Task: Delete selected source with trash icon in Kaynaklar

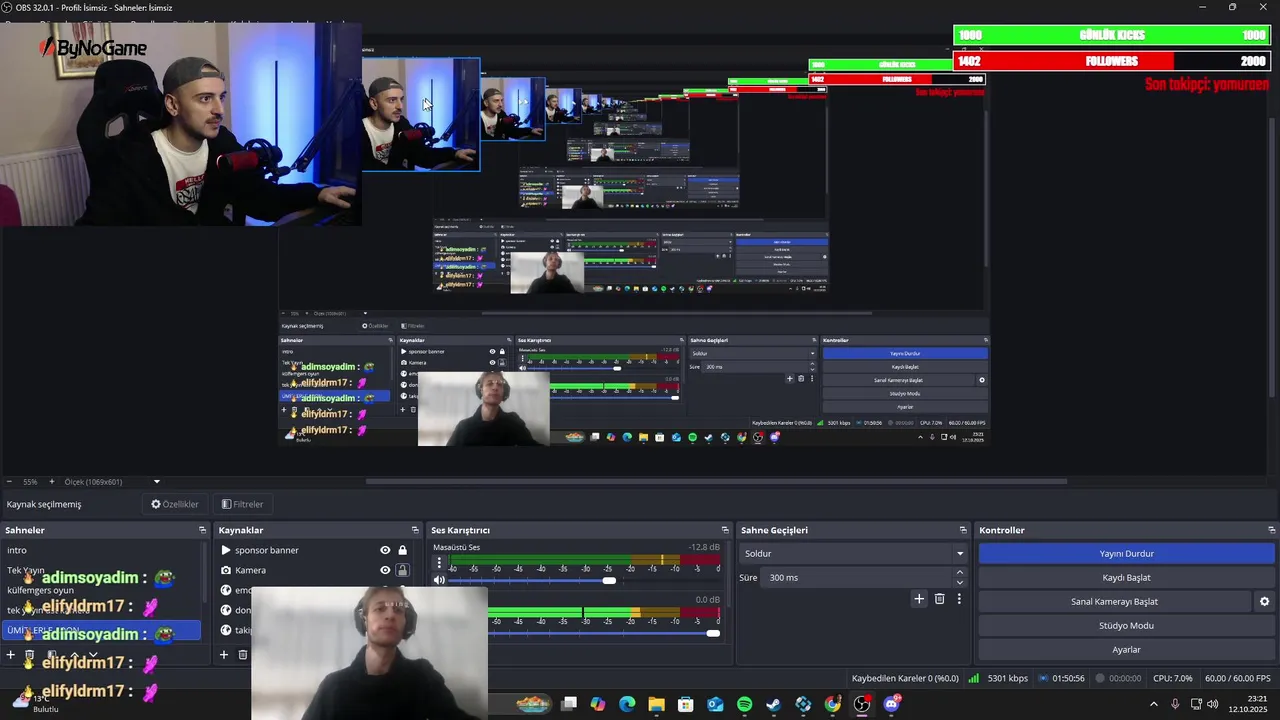Action: pyautogui.click(x=242, y=655)
